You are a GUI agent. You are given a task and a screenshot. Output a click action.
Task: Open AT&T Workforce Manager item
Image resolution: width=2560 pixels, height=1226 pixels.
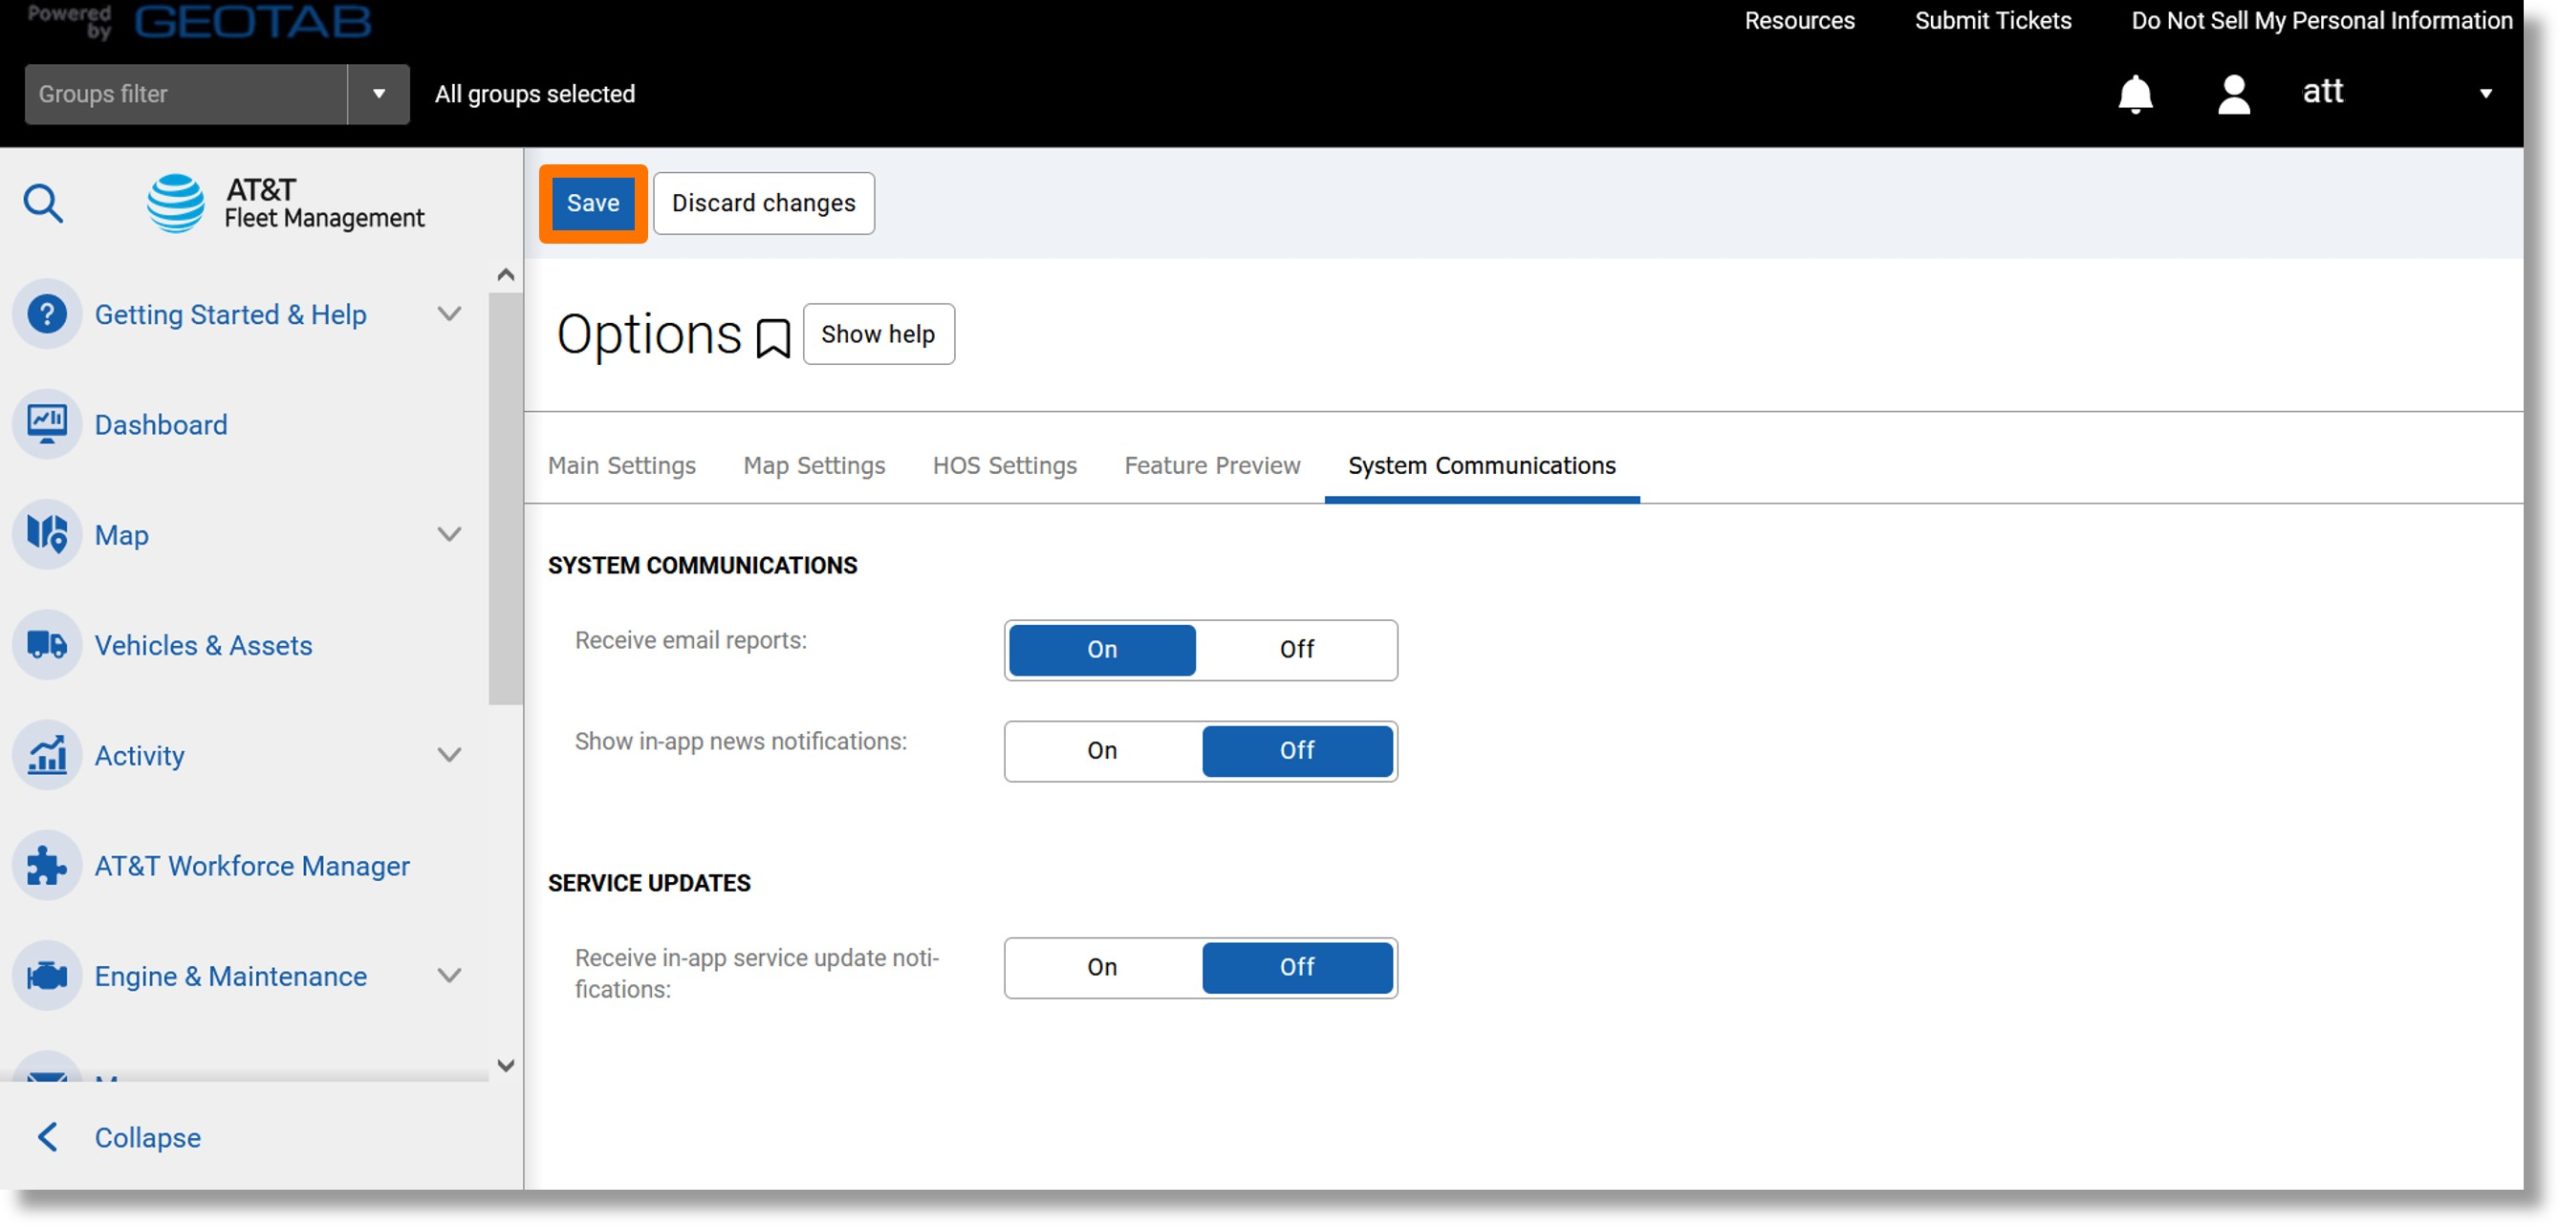pos(252,866)
